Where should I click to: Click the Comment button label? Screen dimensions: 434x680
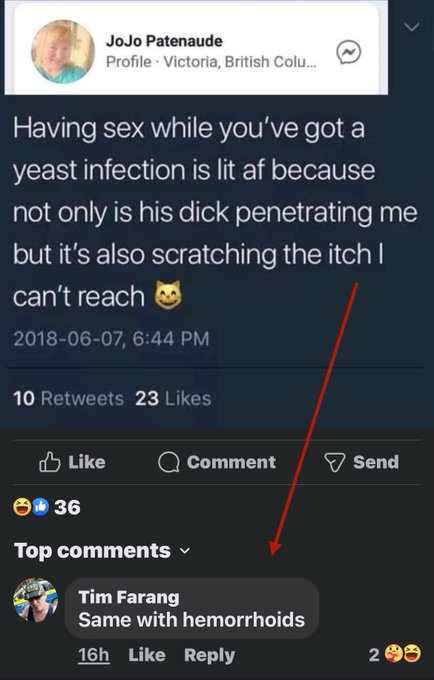click(231, 462)
